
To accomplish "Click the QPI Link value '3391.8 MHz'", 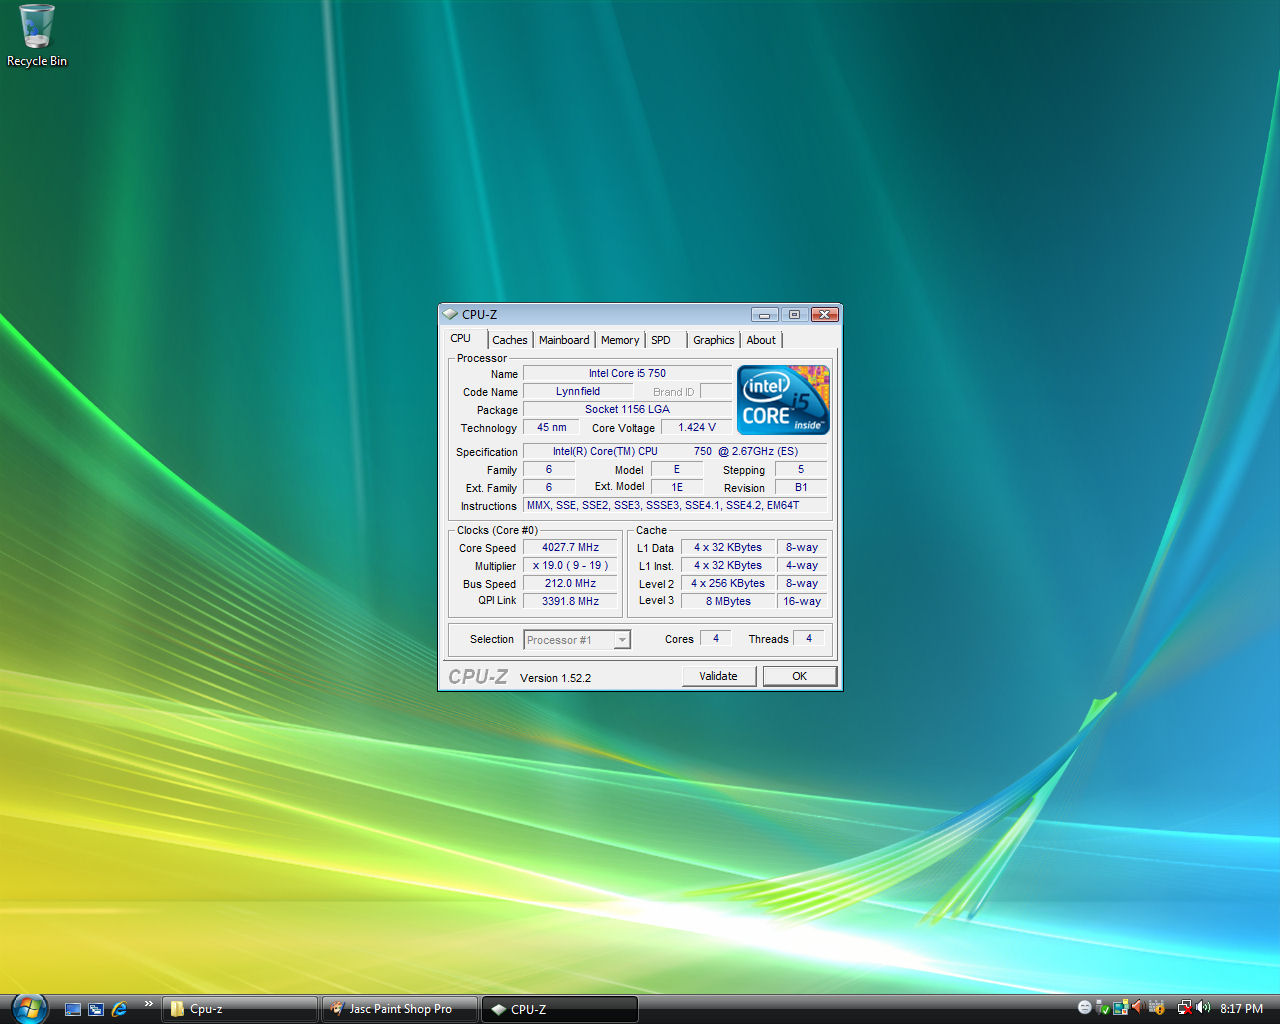I will pos(571,601).
